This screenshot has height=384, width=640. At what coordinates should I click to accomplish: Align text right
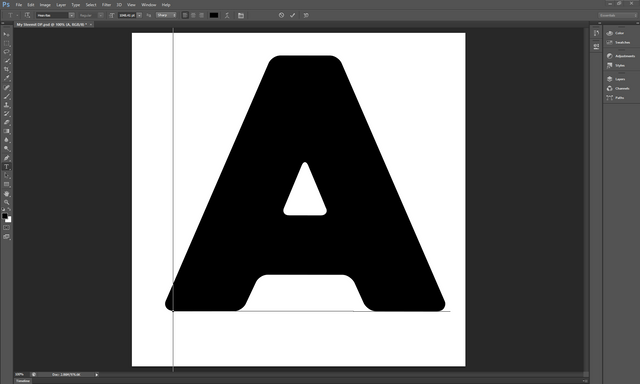click(x=201, y=15)
